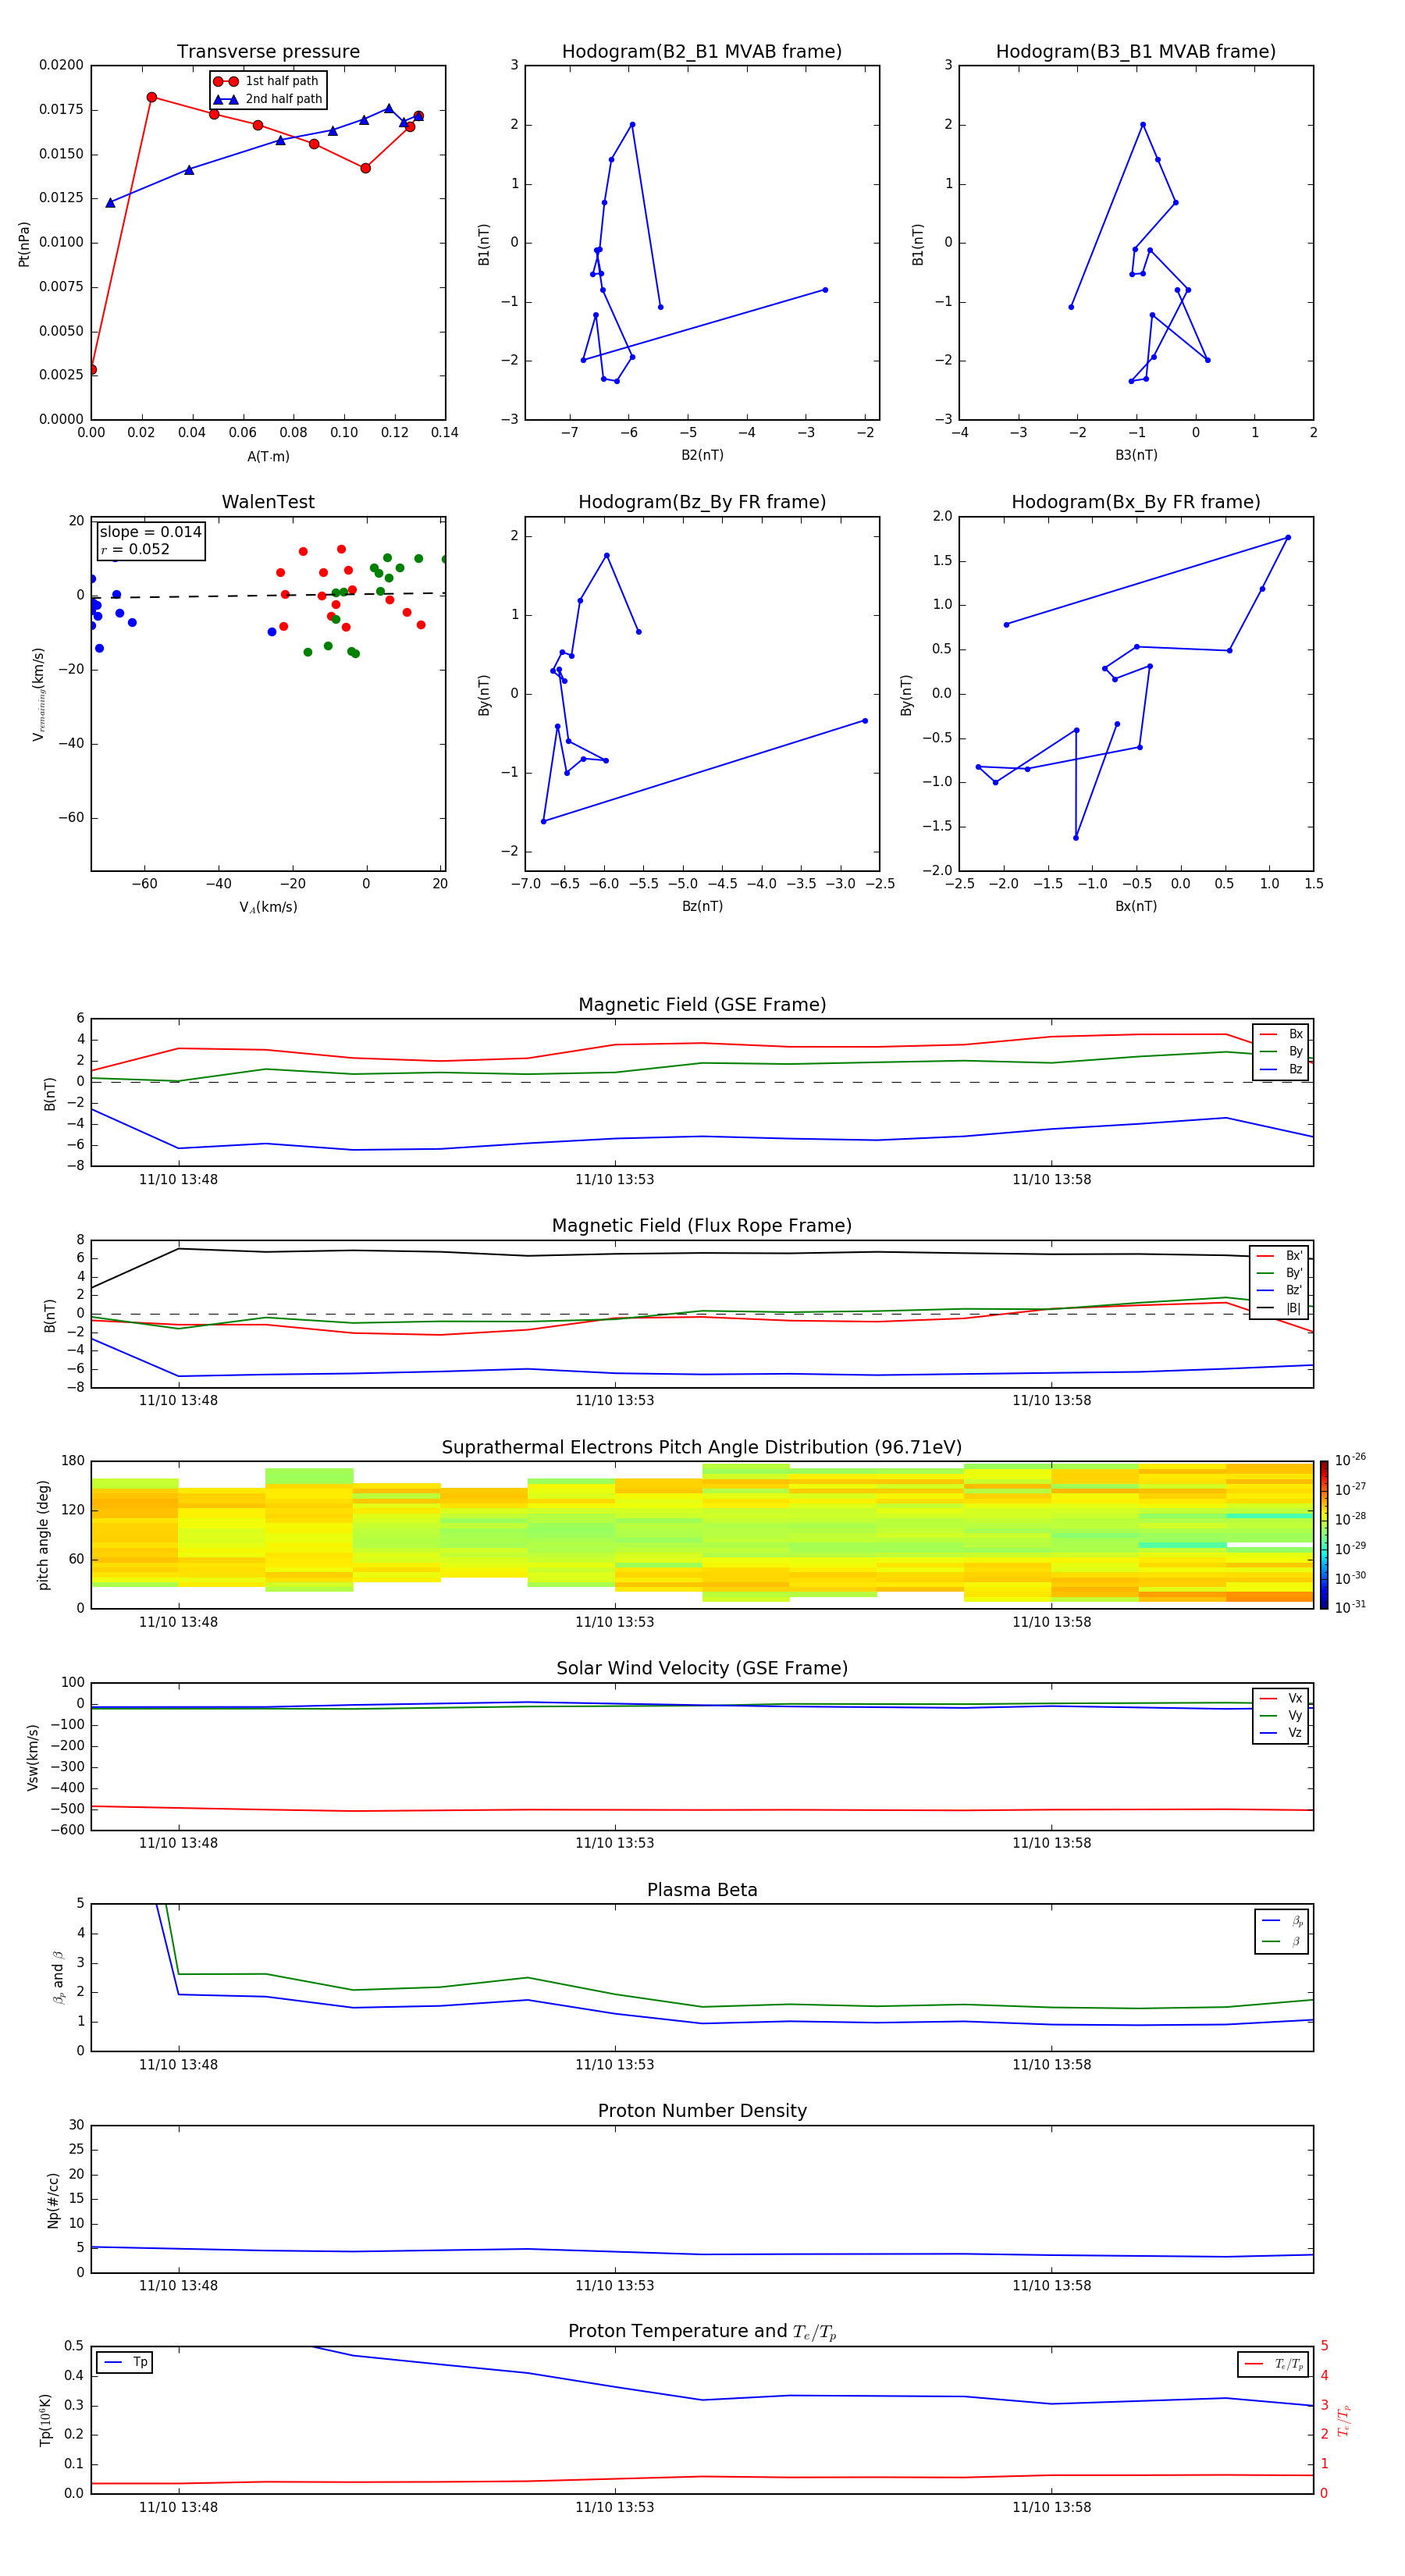Viewport: 1405px width, 2576px height.
Task: Click the 'Magnetic Field (GSE Frame)' title
Action: (x=702, y=1005)
